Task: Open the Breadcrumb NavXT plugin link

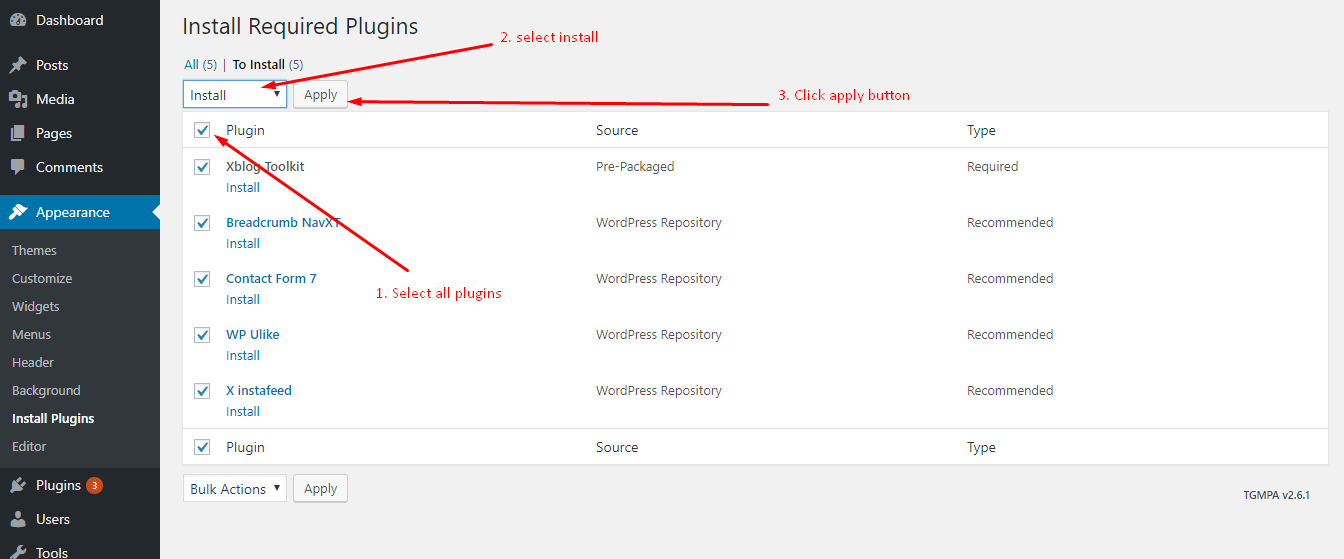Action: pyautogui.click(x=284, y=222)
